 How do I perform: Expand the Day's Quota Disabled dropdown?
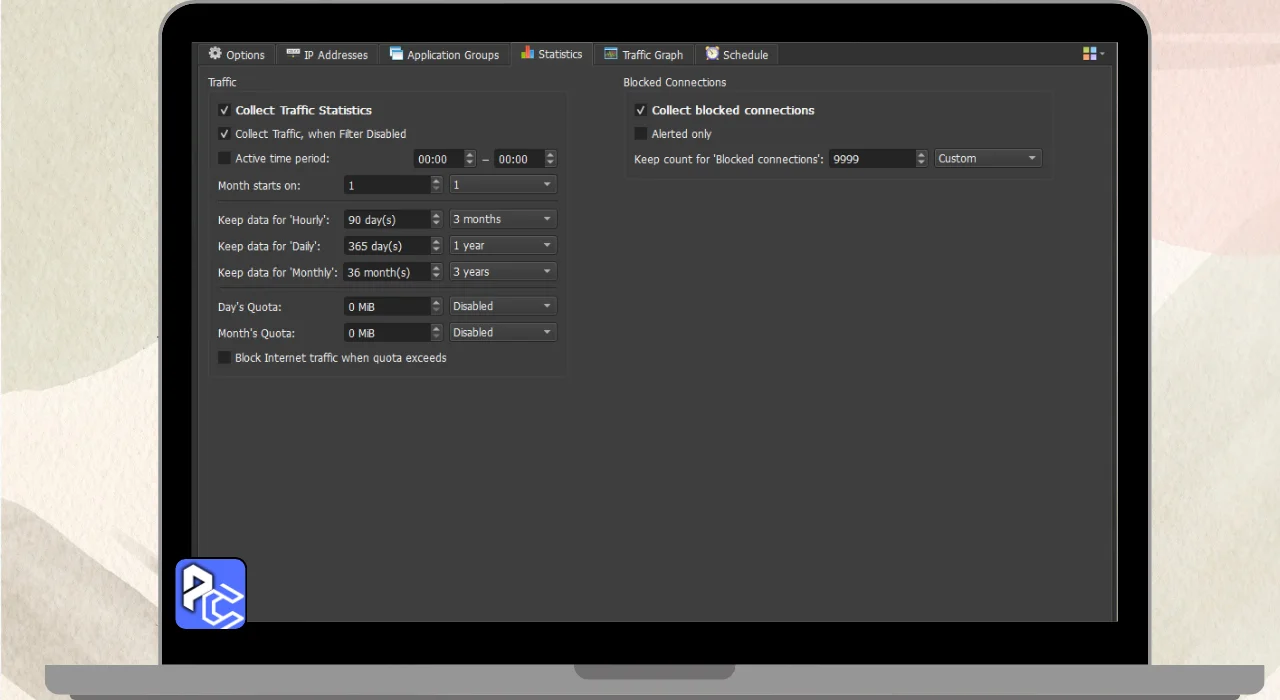coord(502,306)
